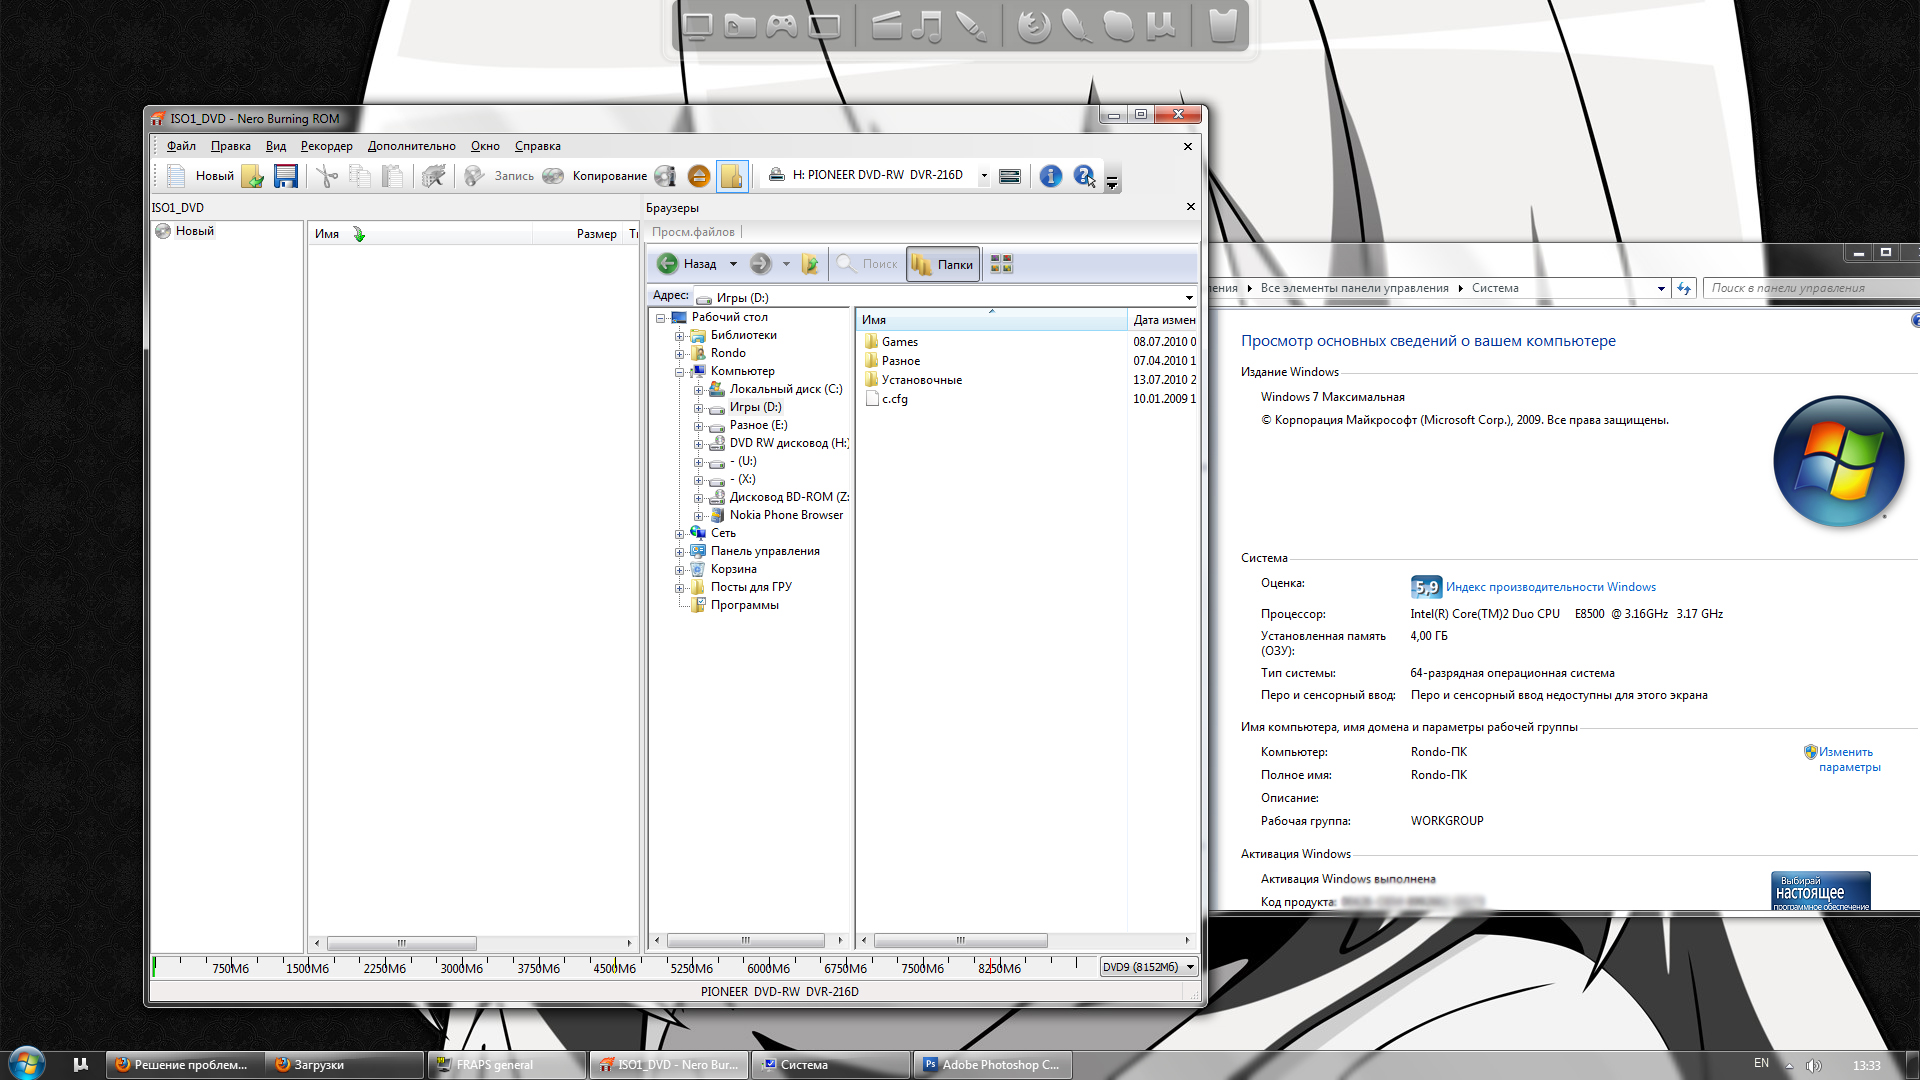Click the uTorrent icon in top dock
Screen dimensions: 1920x1080
[x=1161, y=26]
